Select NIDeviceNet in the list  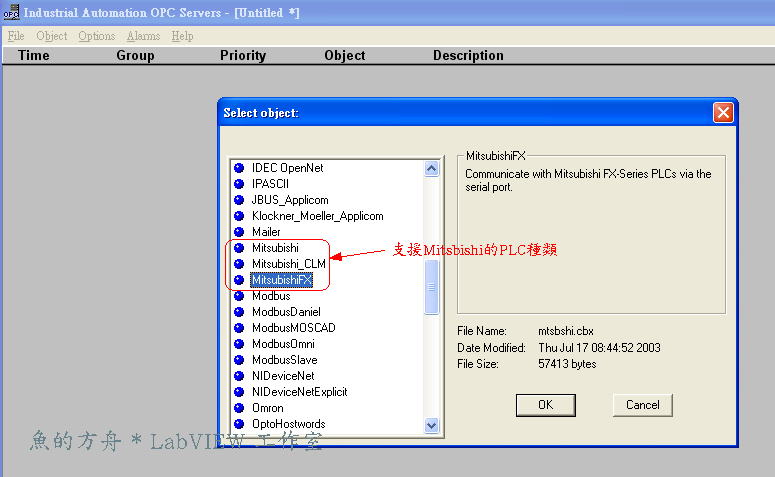(x=283, y=376)
